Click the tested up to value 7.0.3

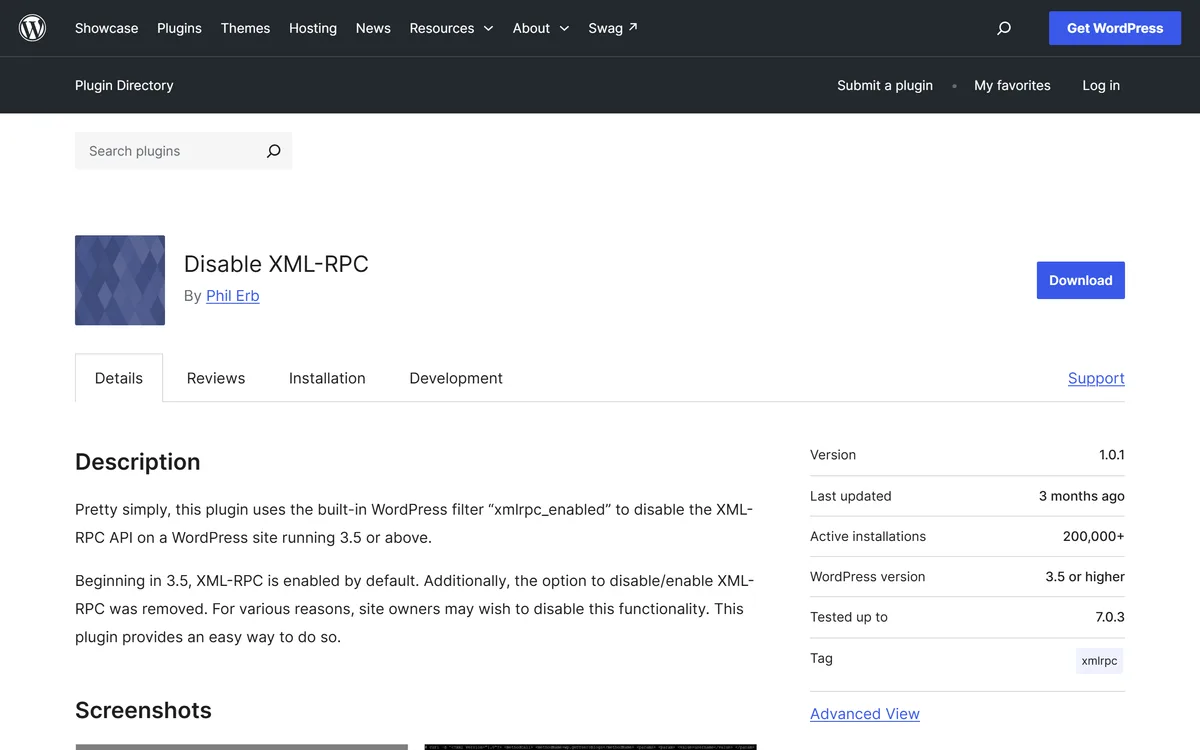pyautogui.click(x=1110, y=617)
